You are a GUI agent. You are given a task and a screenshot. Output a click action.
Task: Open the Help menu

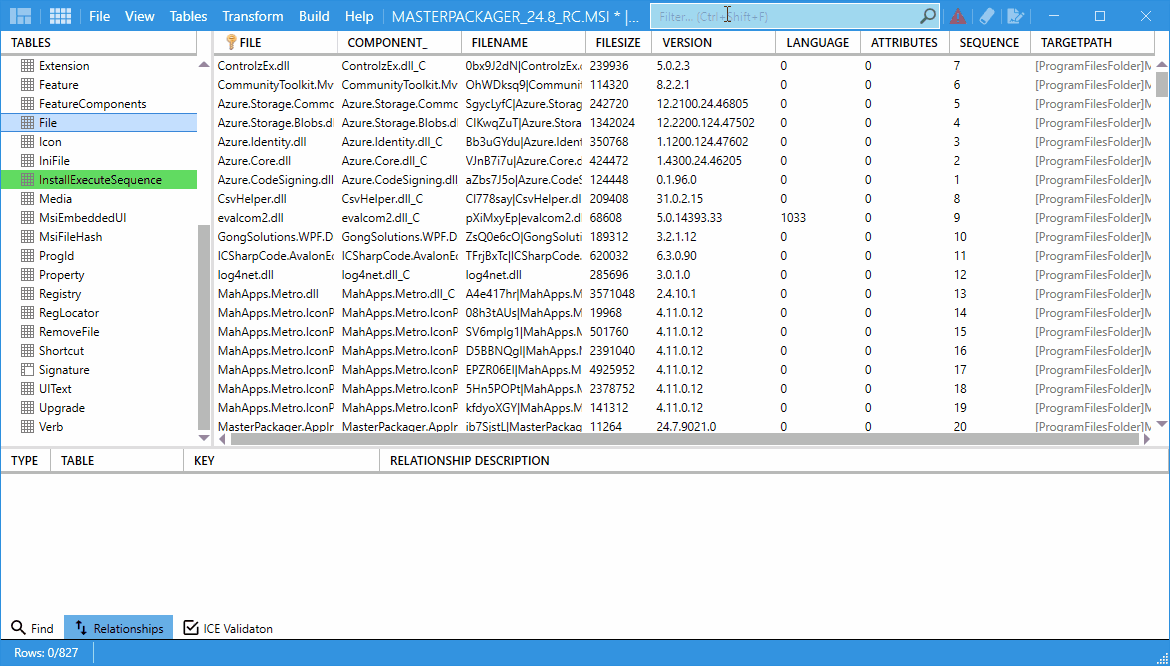coord(359,16)
